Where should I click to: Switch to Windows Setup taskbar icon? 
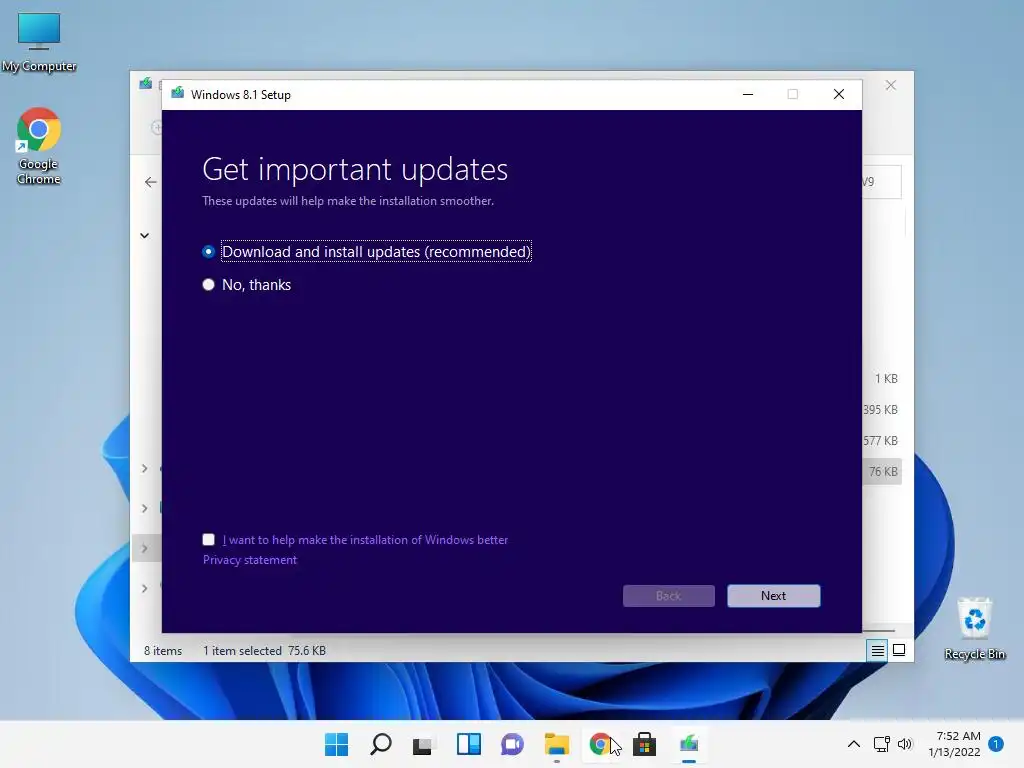[689, 744]
